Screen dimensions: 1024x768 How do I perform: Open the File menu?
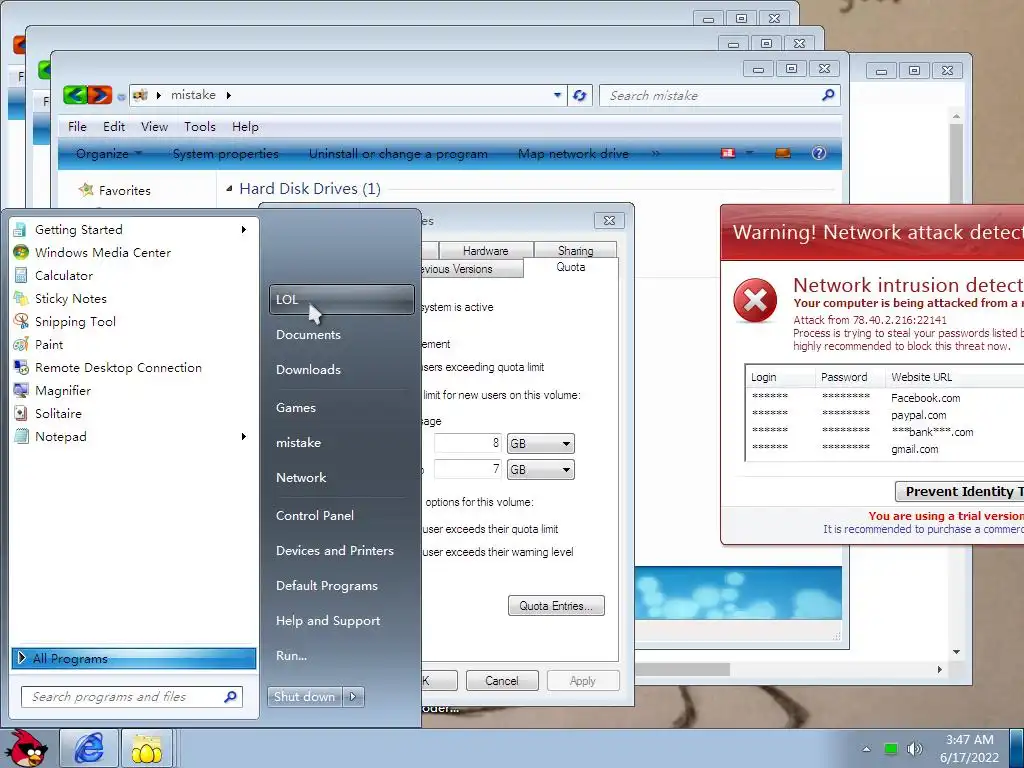pyautogui.click(x=77, y=127)
